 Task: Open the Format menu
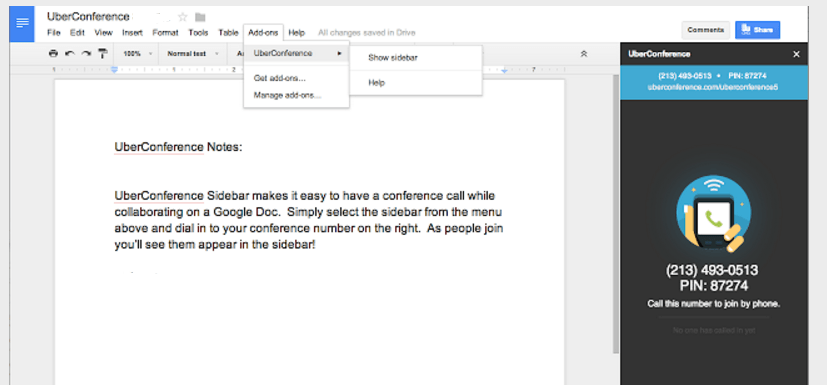tap(166, 33)
